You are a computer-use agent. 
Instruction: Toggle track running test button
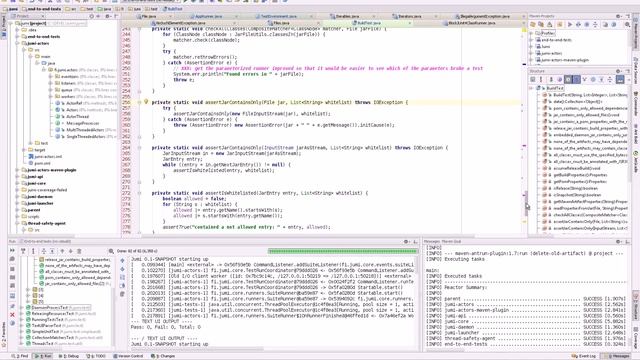(x=33, y=251)
